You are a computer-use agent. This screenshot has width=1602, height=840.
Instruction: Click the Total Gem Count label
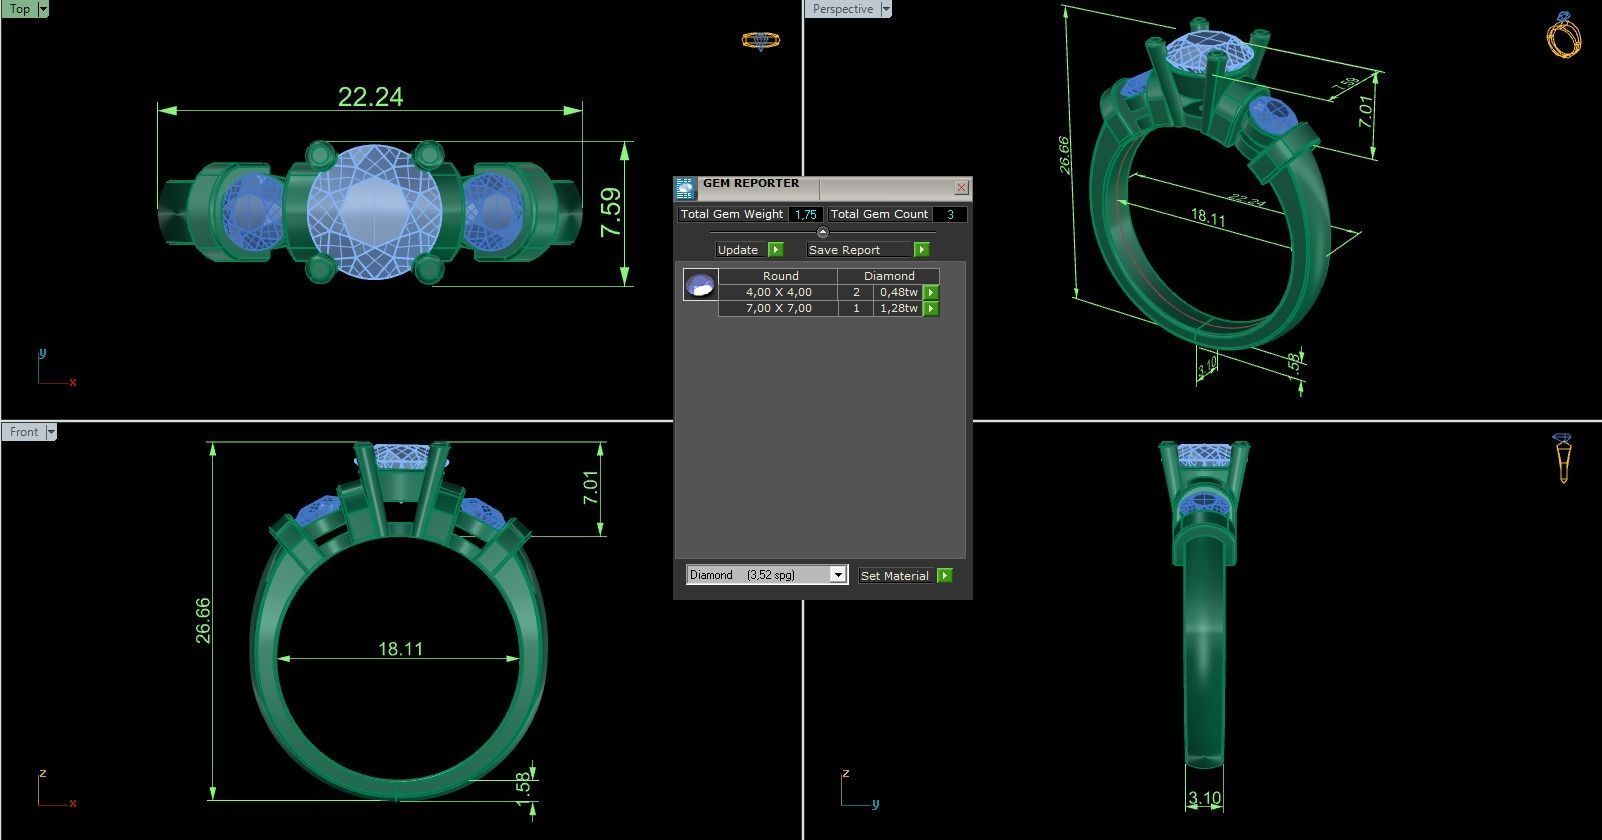click(x=879, y=214)
